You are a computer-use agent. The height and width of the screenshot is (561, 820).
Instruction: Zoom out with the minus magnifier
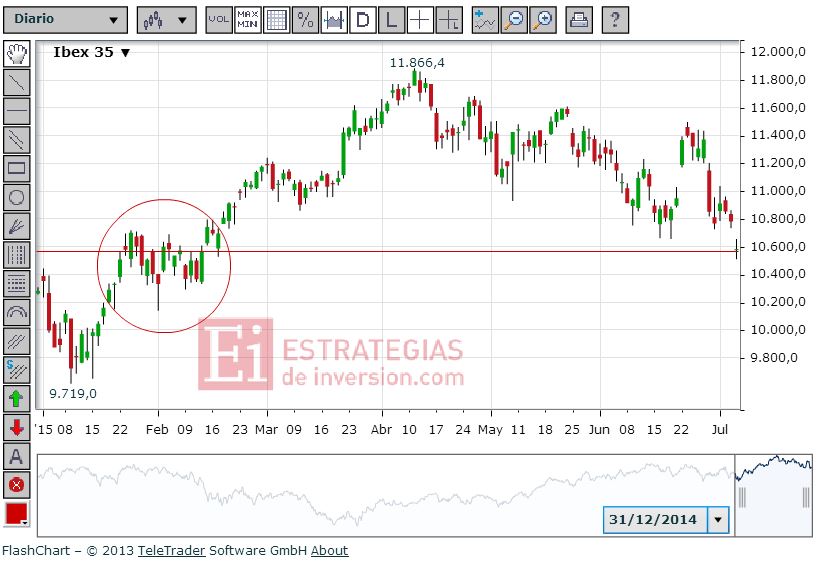point(514,20)
